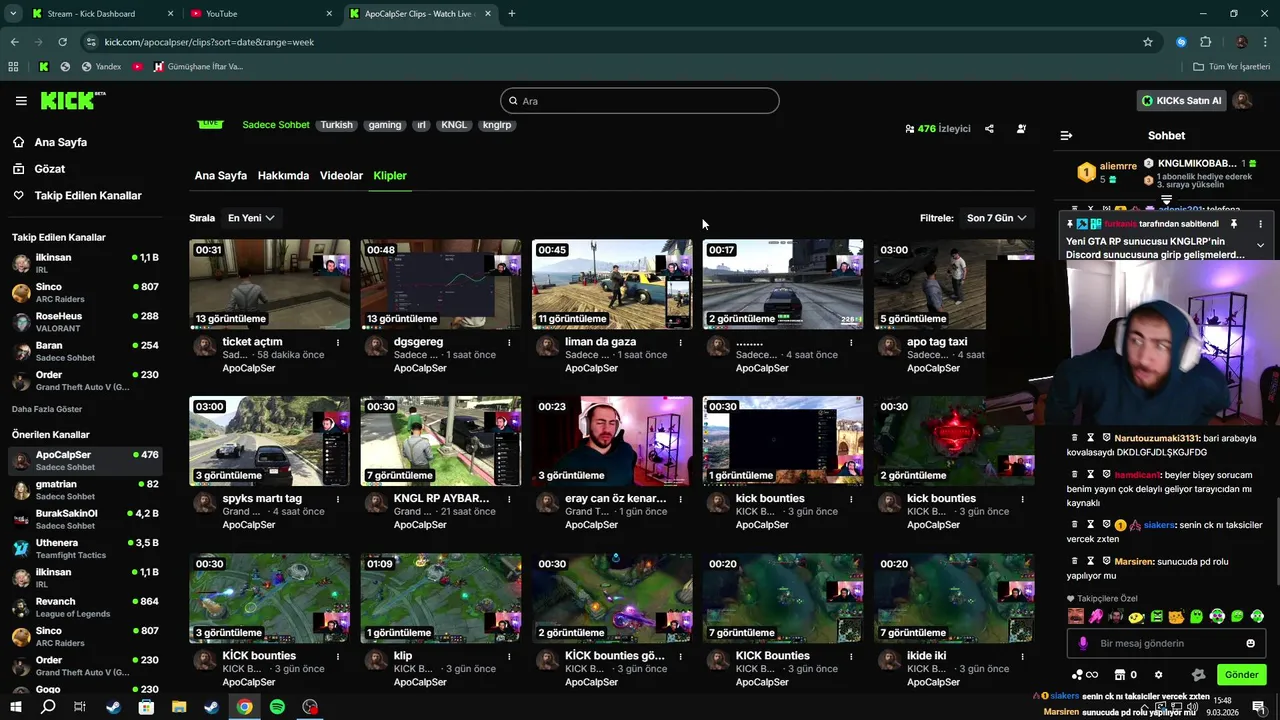Click the star badge icon near Gönder
1280x720 pixels.
1198,675
